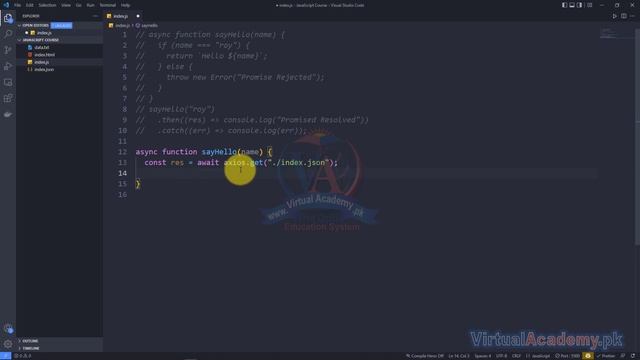Open the Accounts icon in activity bar
Screen dimensions: 640x360
[x=8, y=328]
